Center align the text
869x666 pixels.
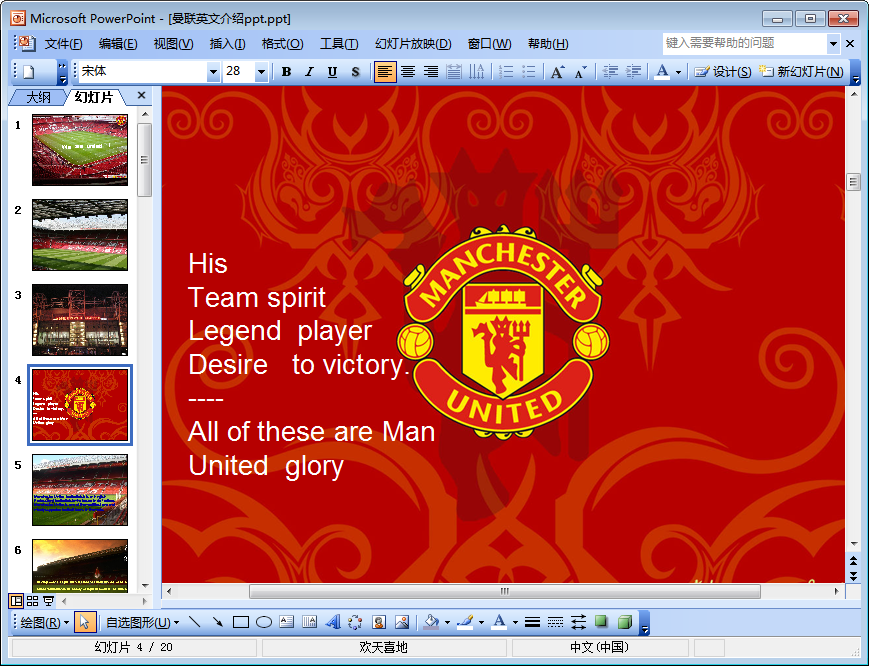pyautogui.click(x=408, y=71)
